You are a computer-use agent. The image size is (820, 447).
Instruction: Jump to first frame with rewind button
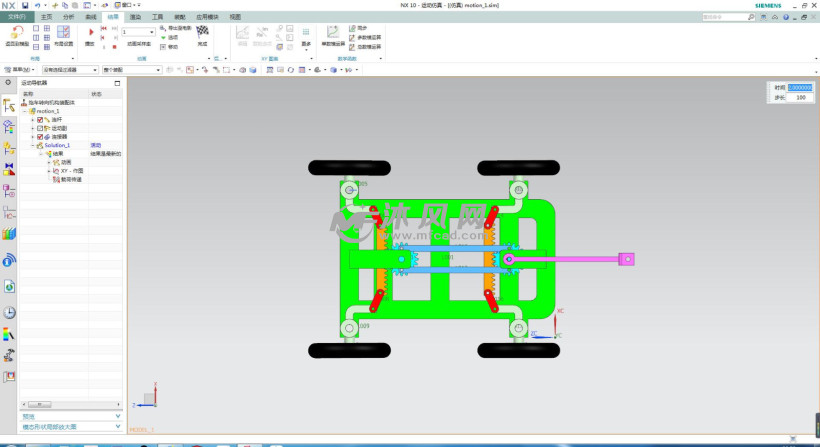coord(103,29)
